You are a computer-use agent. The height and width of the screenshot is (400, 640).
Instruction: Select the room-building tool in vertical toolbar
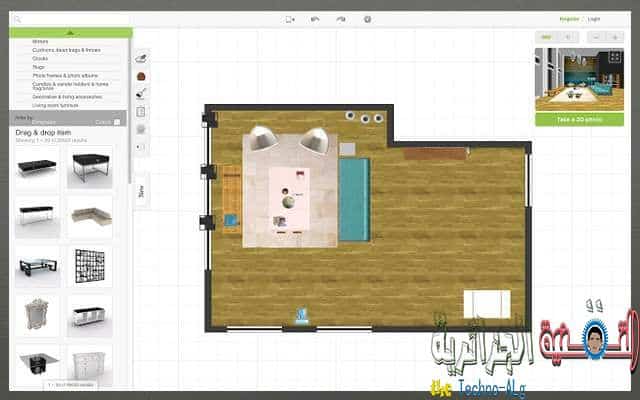coord(141,58)
